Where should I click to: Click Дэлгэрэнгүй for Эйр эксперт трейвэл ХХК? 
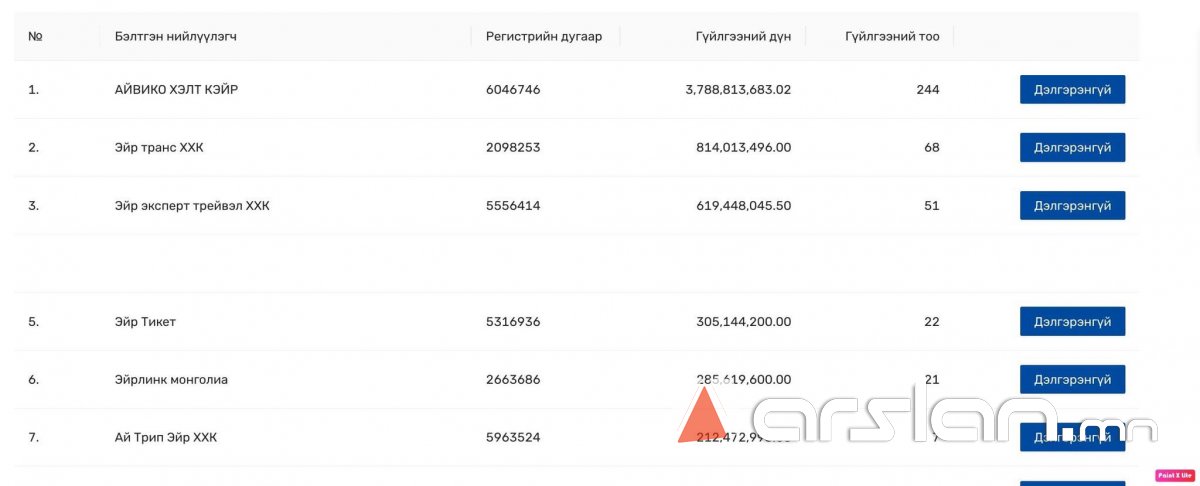click(x=1072, y=205)
